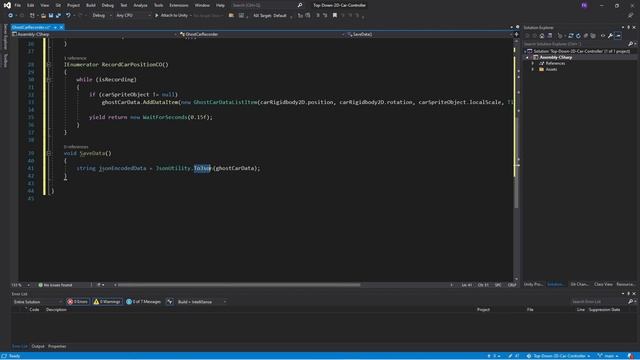Expand the Assets folder node
The image size is (640, 360).
[x=533, y=69]
